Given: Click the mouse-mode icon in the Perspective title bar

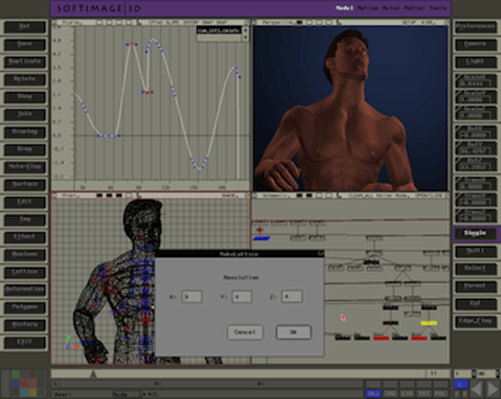Looking at the screenshot, I should coord(339,22).
